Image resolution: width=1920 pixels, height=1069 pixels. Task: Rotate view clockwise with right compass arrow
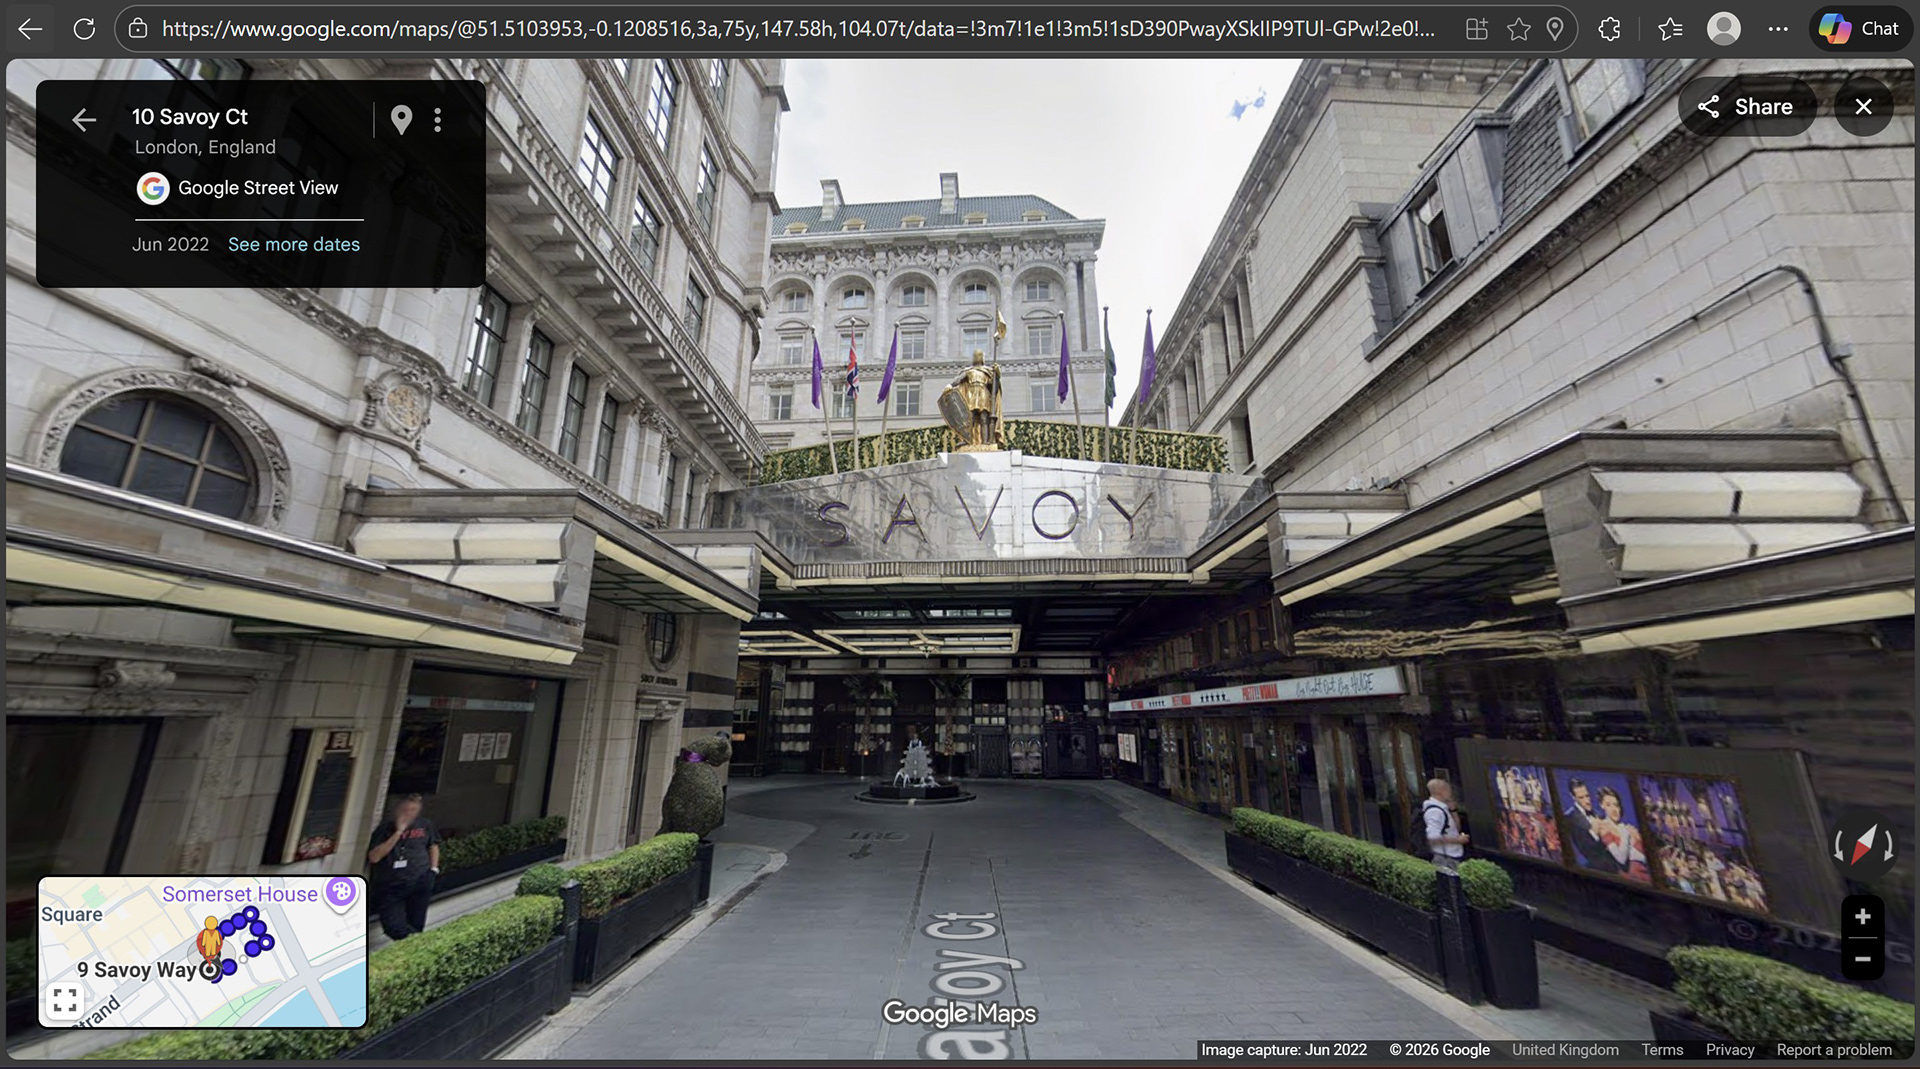coord(1889,848)
